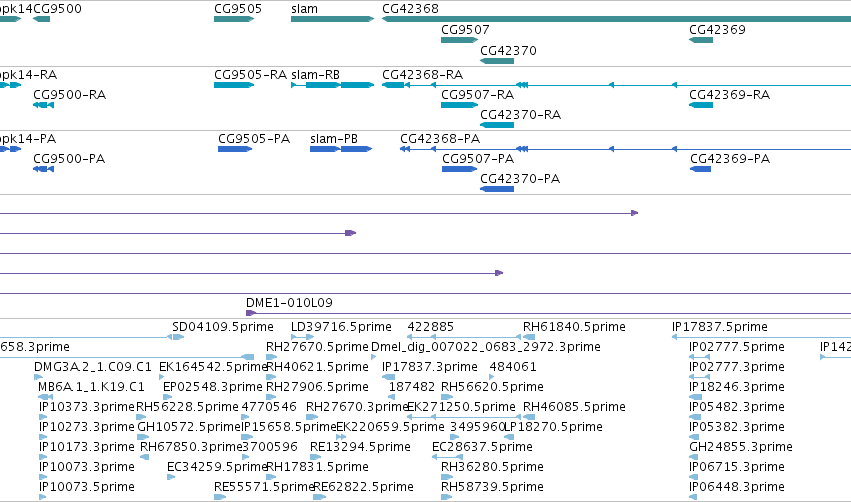Viewport: 851px width, 502px height.
Task: Click the CG42369 gene label
Action: point(717,29)
